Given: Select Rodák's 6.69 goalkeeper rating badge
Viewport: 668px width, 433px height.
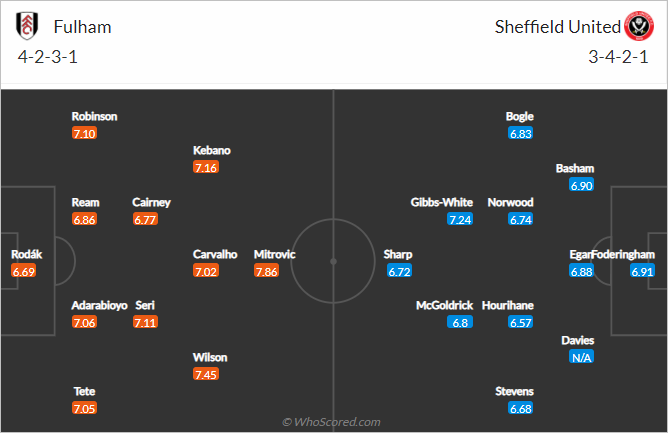Looking at the screenshot, I should (x=23, y=271).
